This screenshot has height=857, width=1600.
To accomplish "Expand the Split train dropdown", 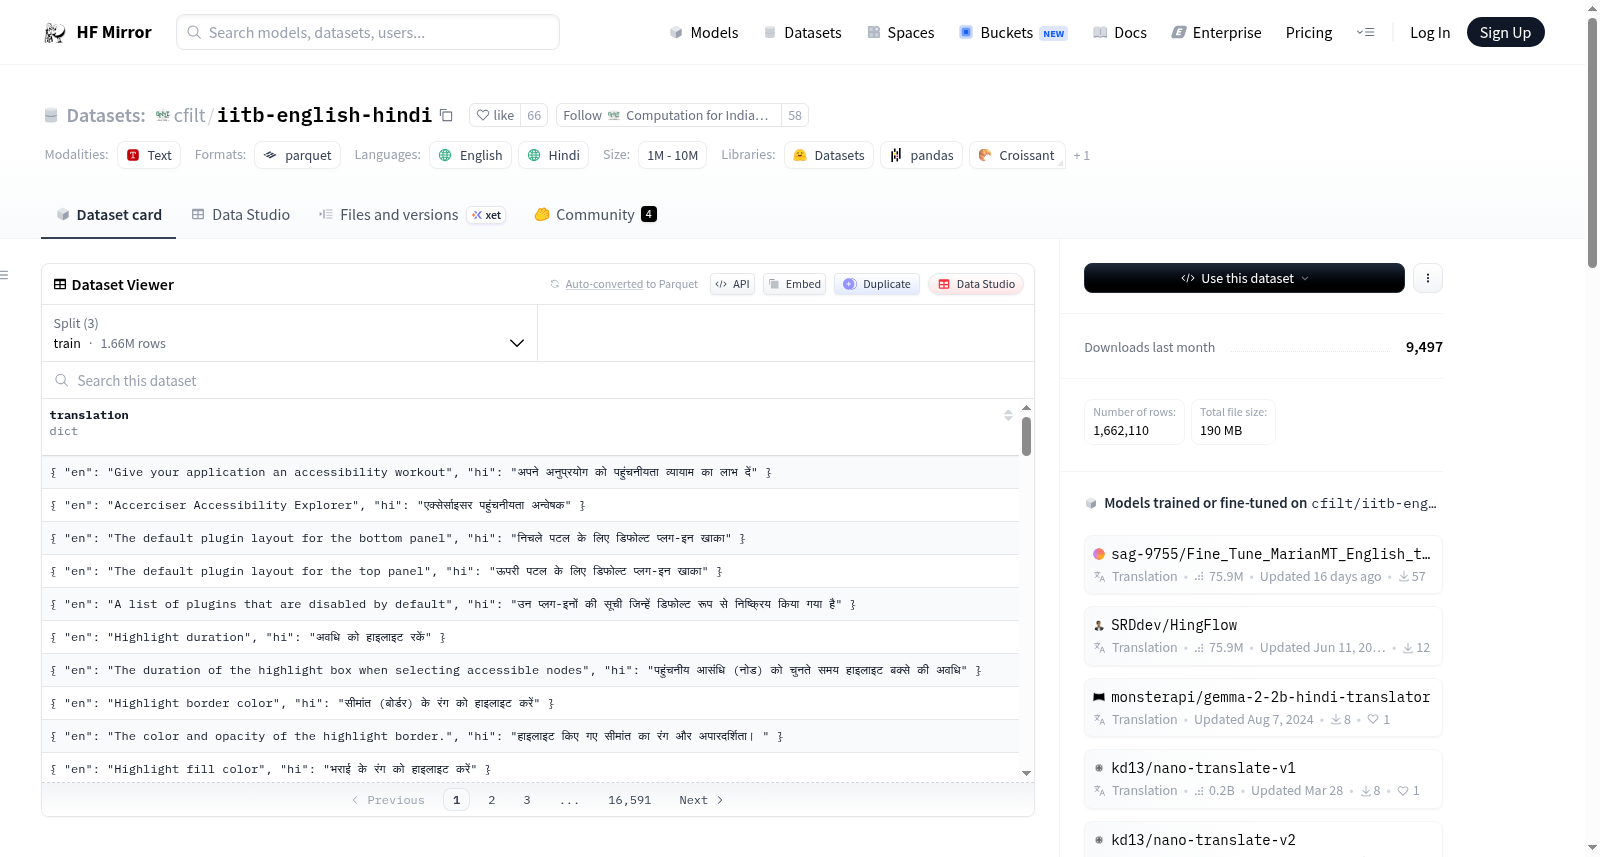I will [x=289, y=334].
